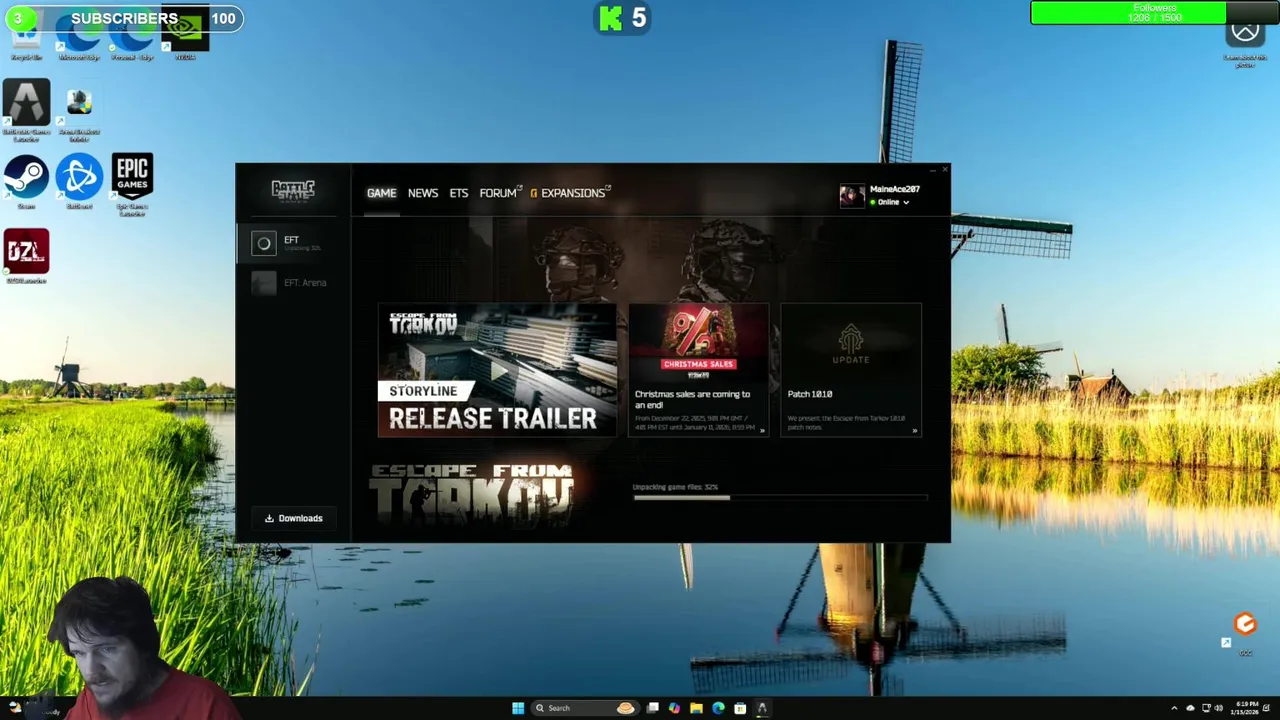Open Copilot from the taskbar

tap(674, 708)
